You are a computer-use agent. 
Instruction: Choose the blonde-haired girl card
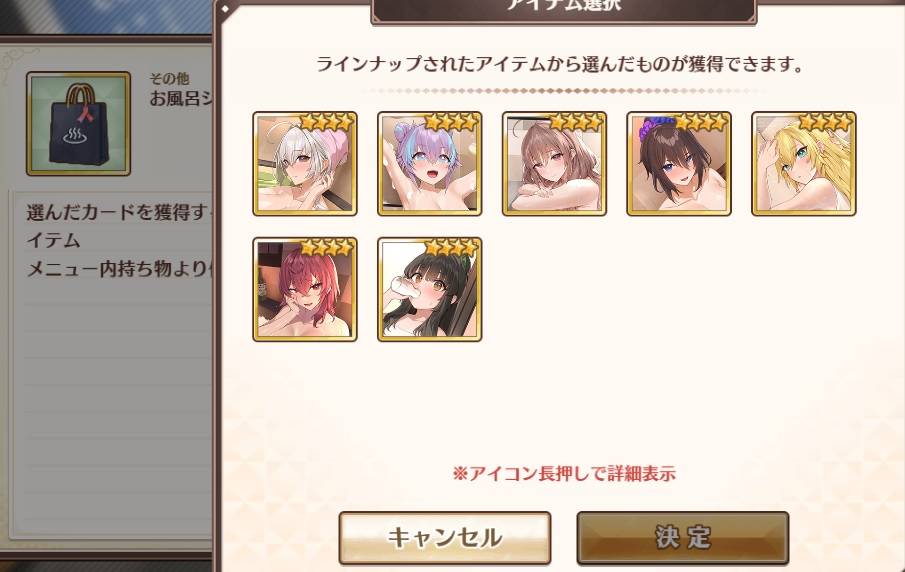point(803,164)
